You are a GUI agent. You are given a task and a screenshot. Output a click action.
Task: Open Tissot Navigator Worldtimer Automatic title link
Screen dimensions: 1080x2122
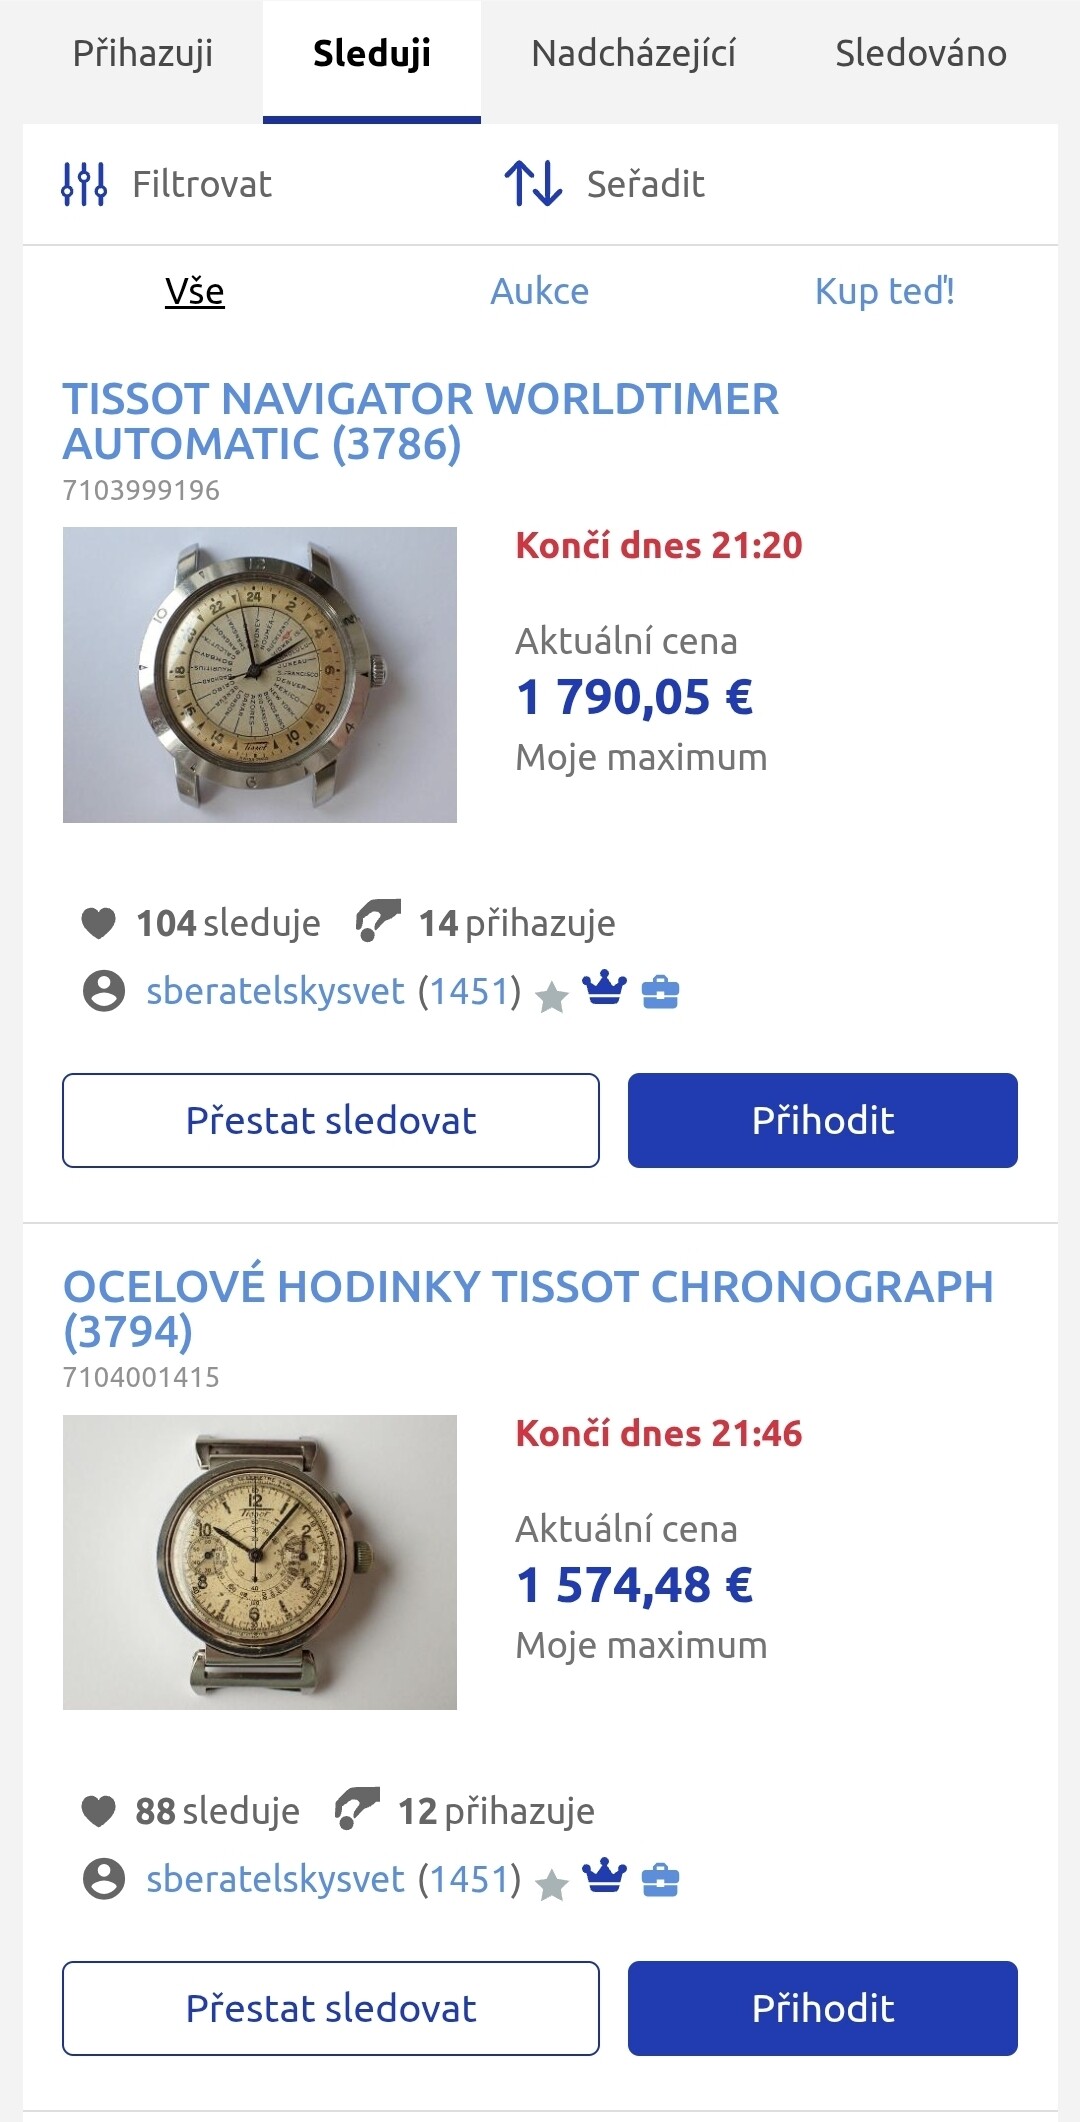click(x=420, y=421)
